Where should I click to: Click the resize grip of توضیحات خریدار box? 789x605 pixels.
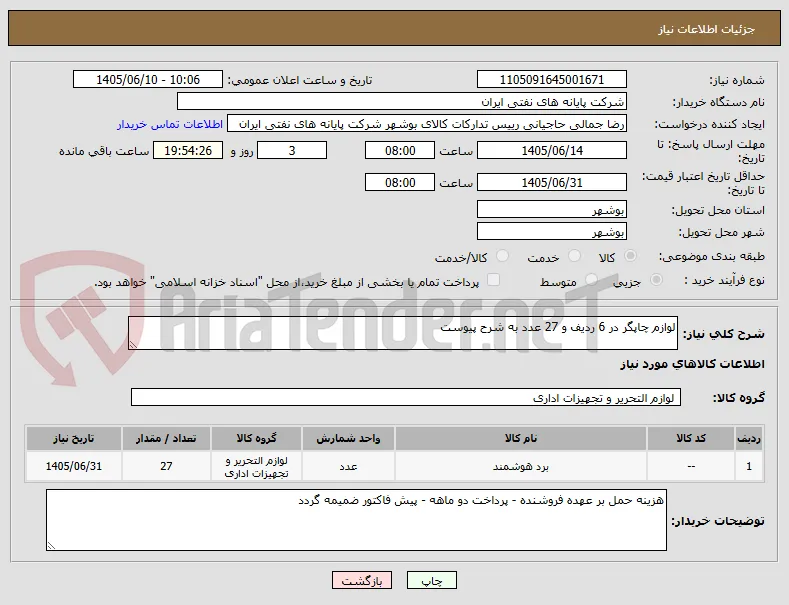coord(51,546)
